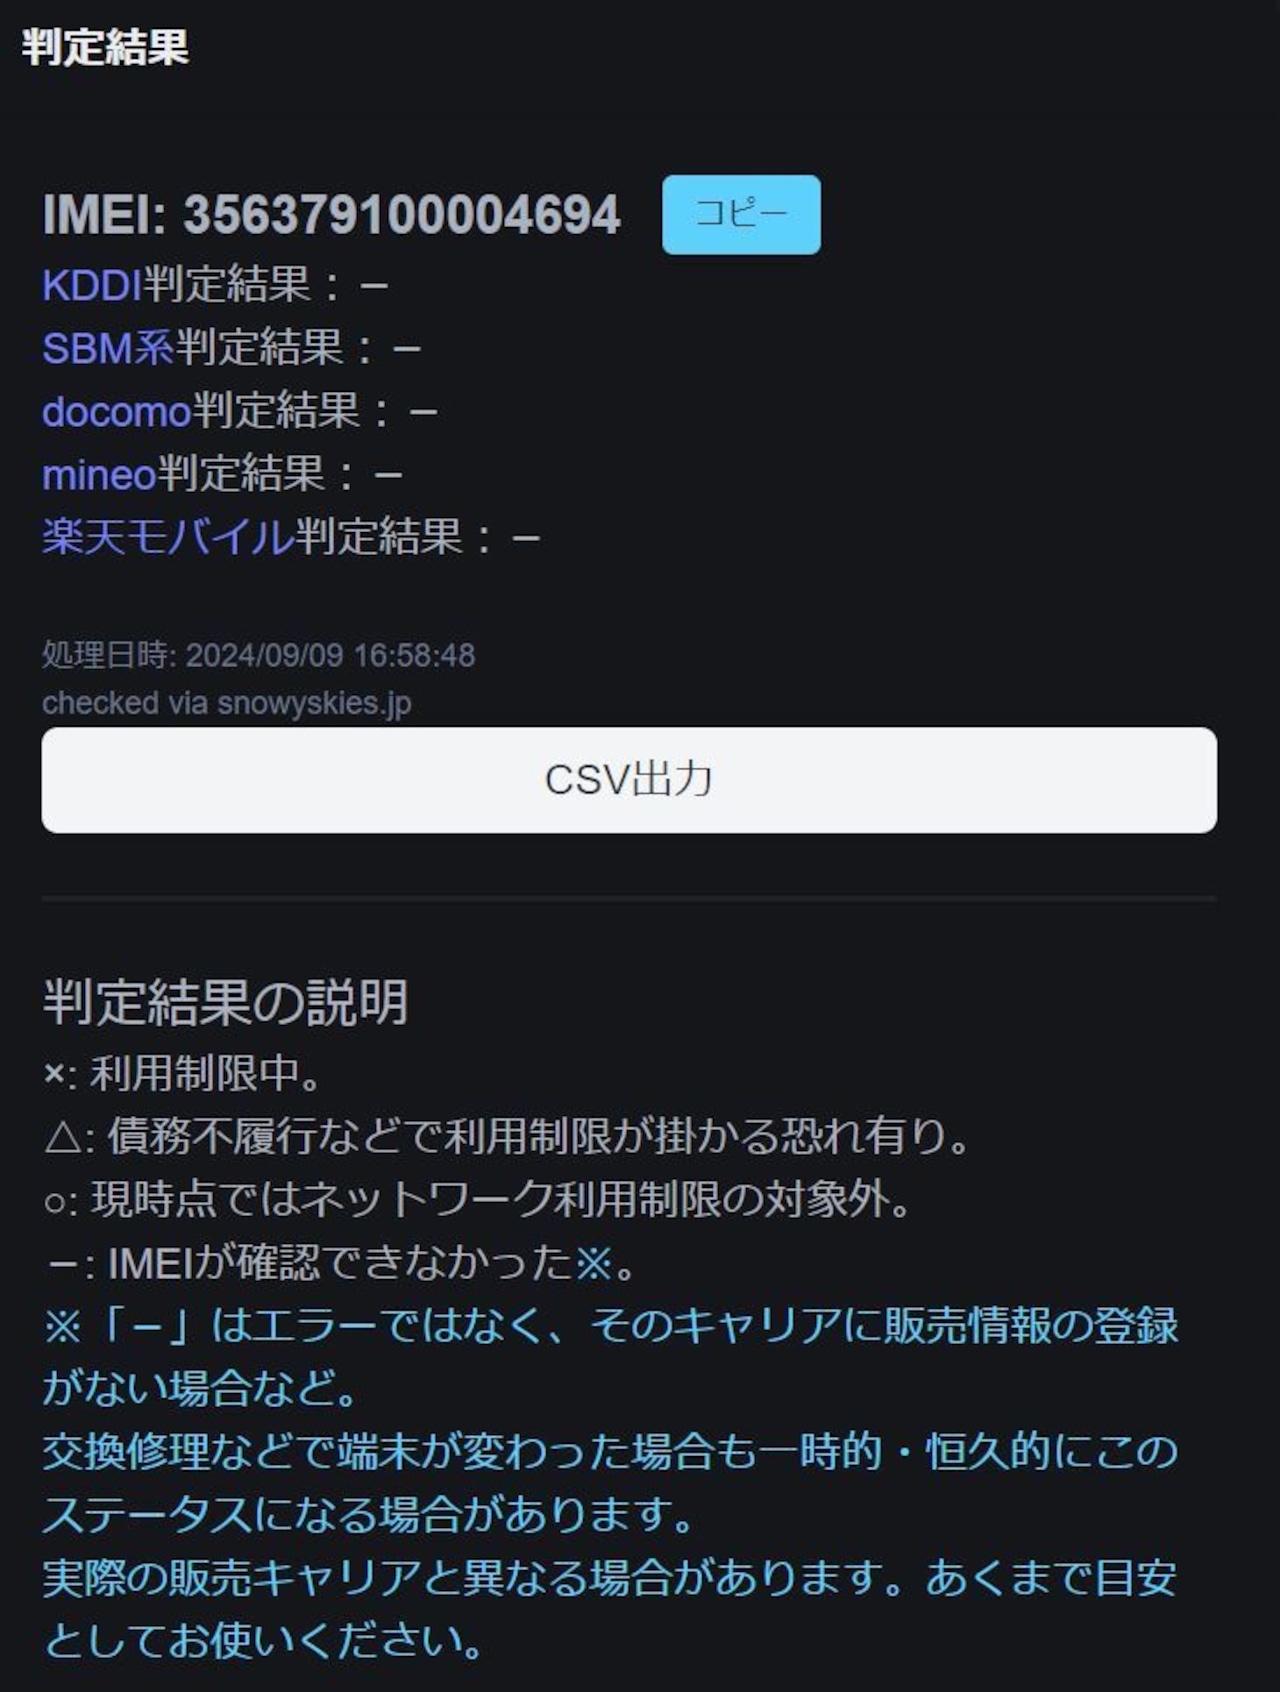Open the mineo link

(x=99, y=474)
